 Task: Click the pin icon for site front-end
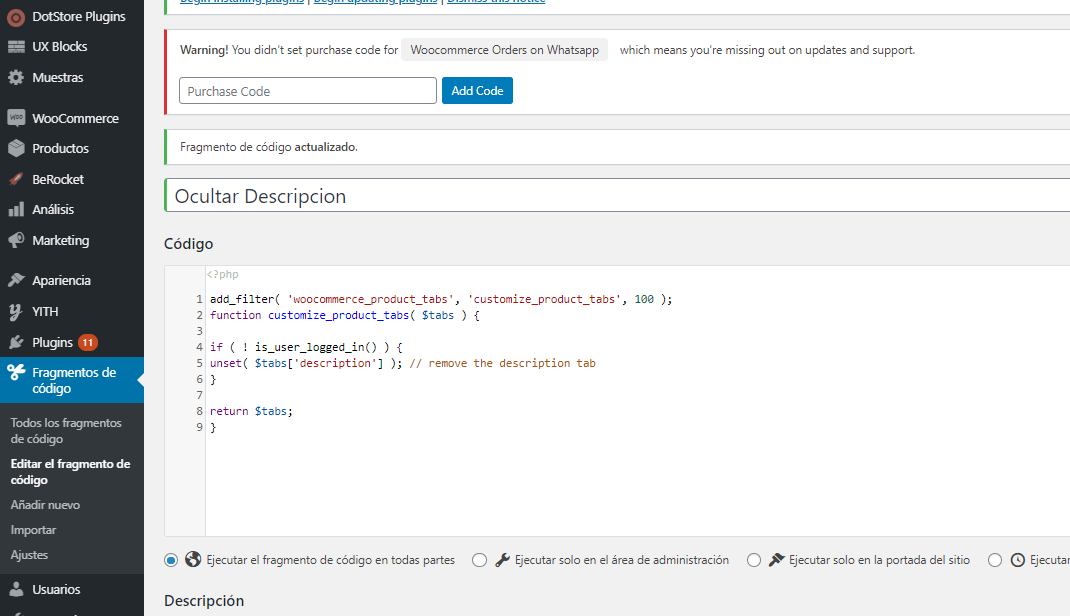tap(777, 559)
